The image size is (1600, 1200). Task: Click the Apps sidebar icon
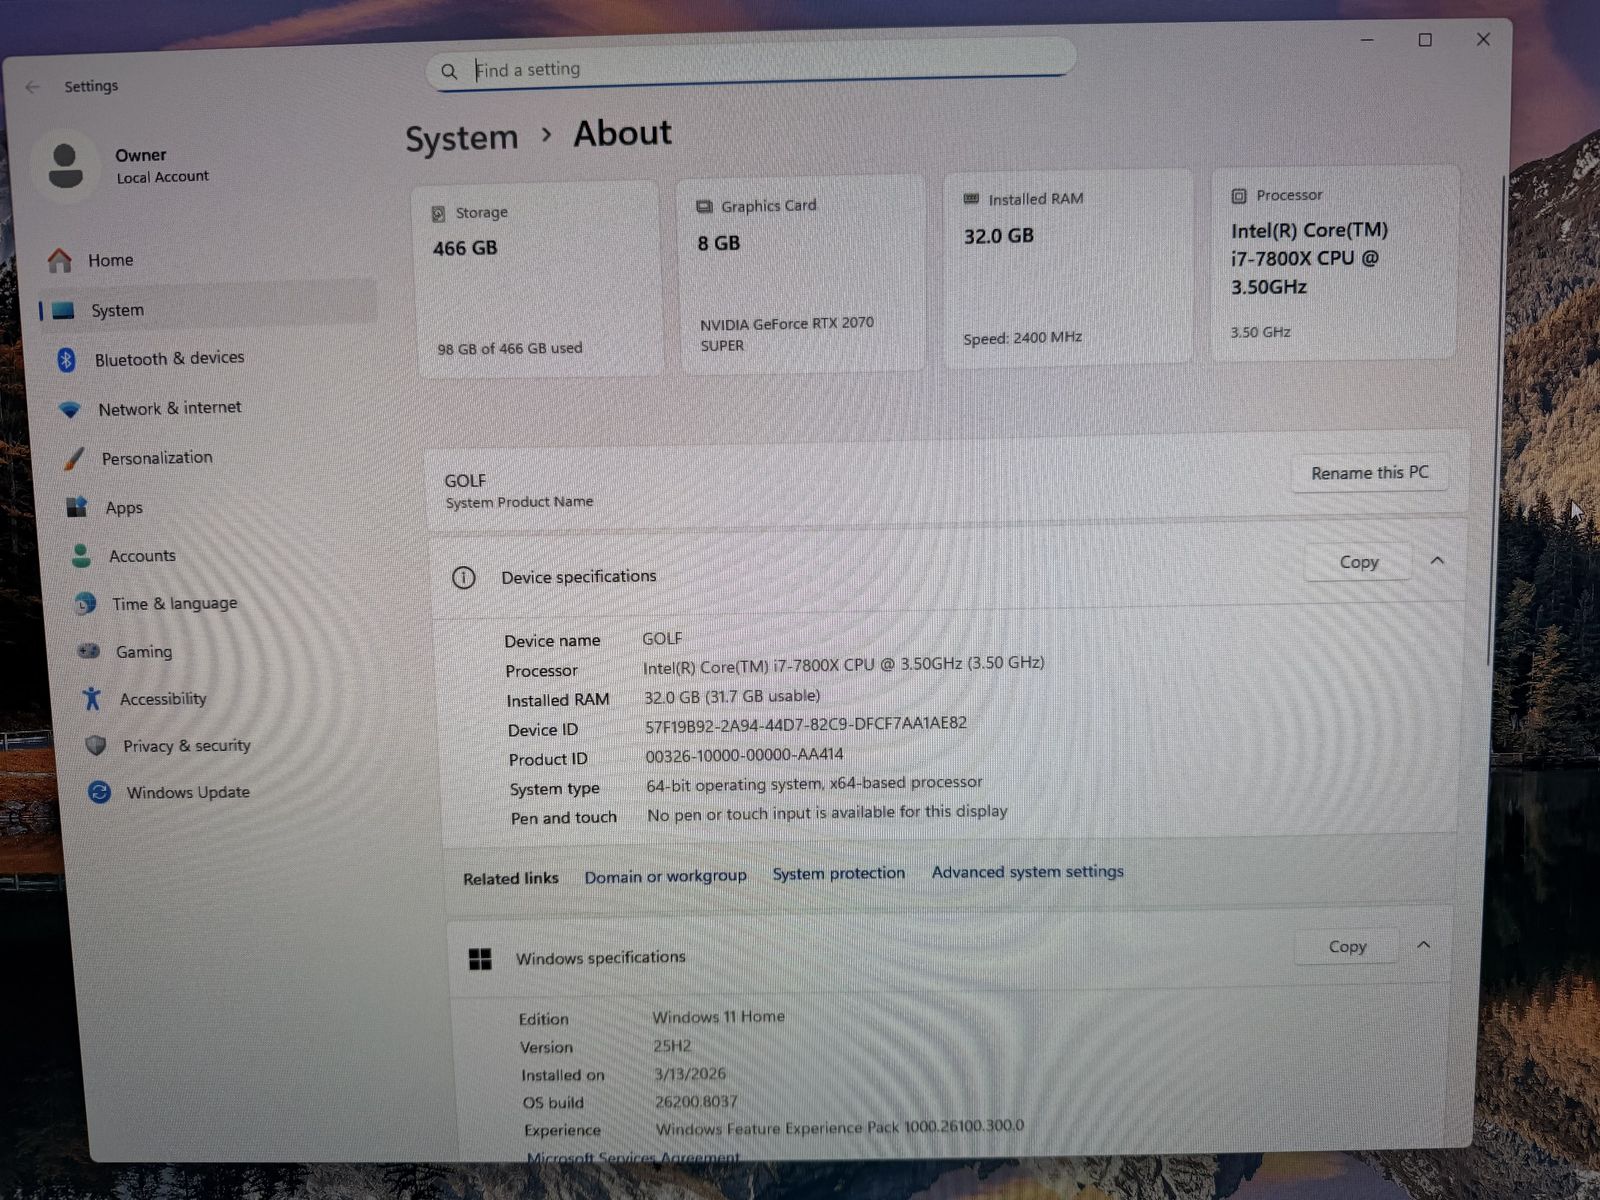point(77,507)
